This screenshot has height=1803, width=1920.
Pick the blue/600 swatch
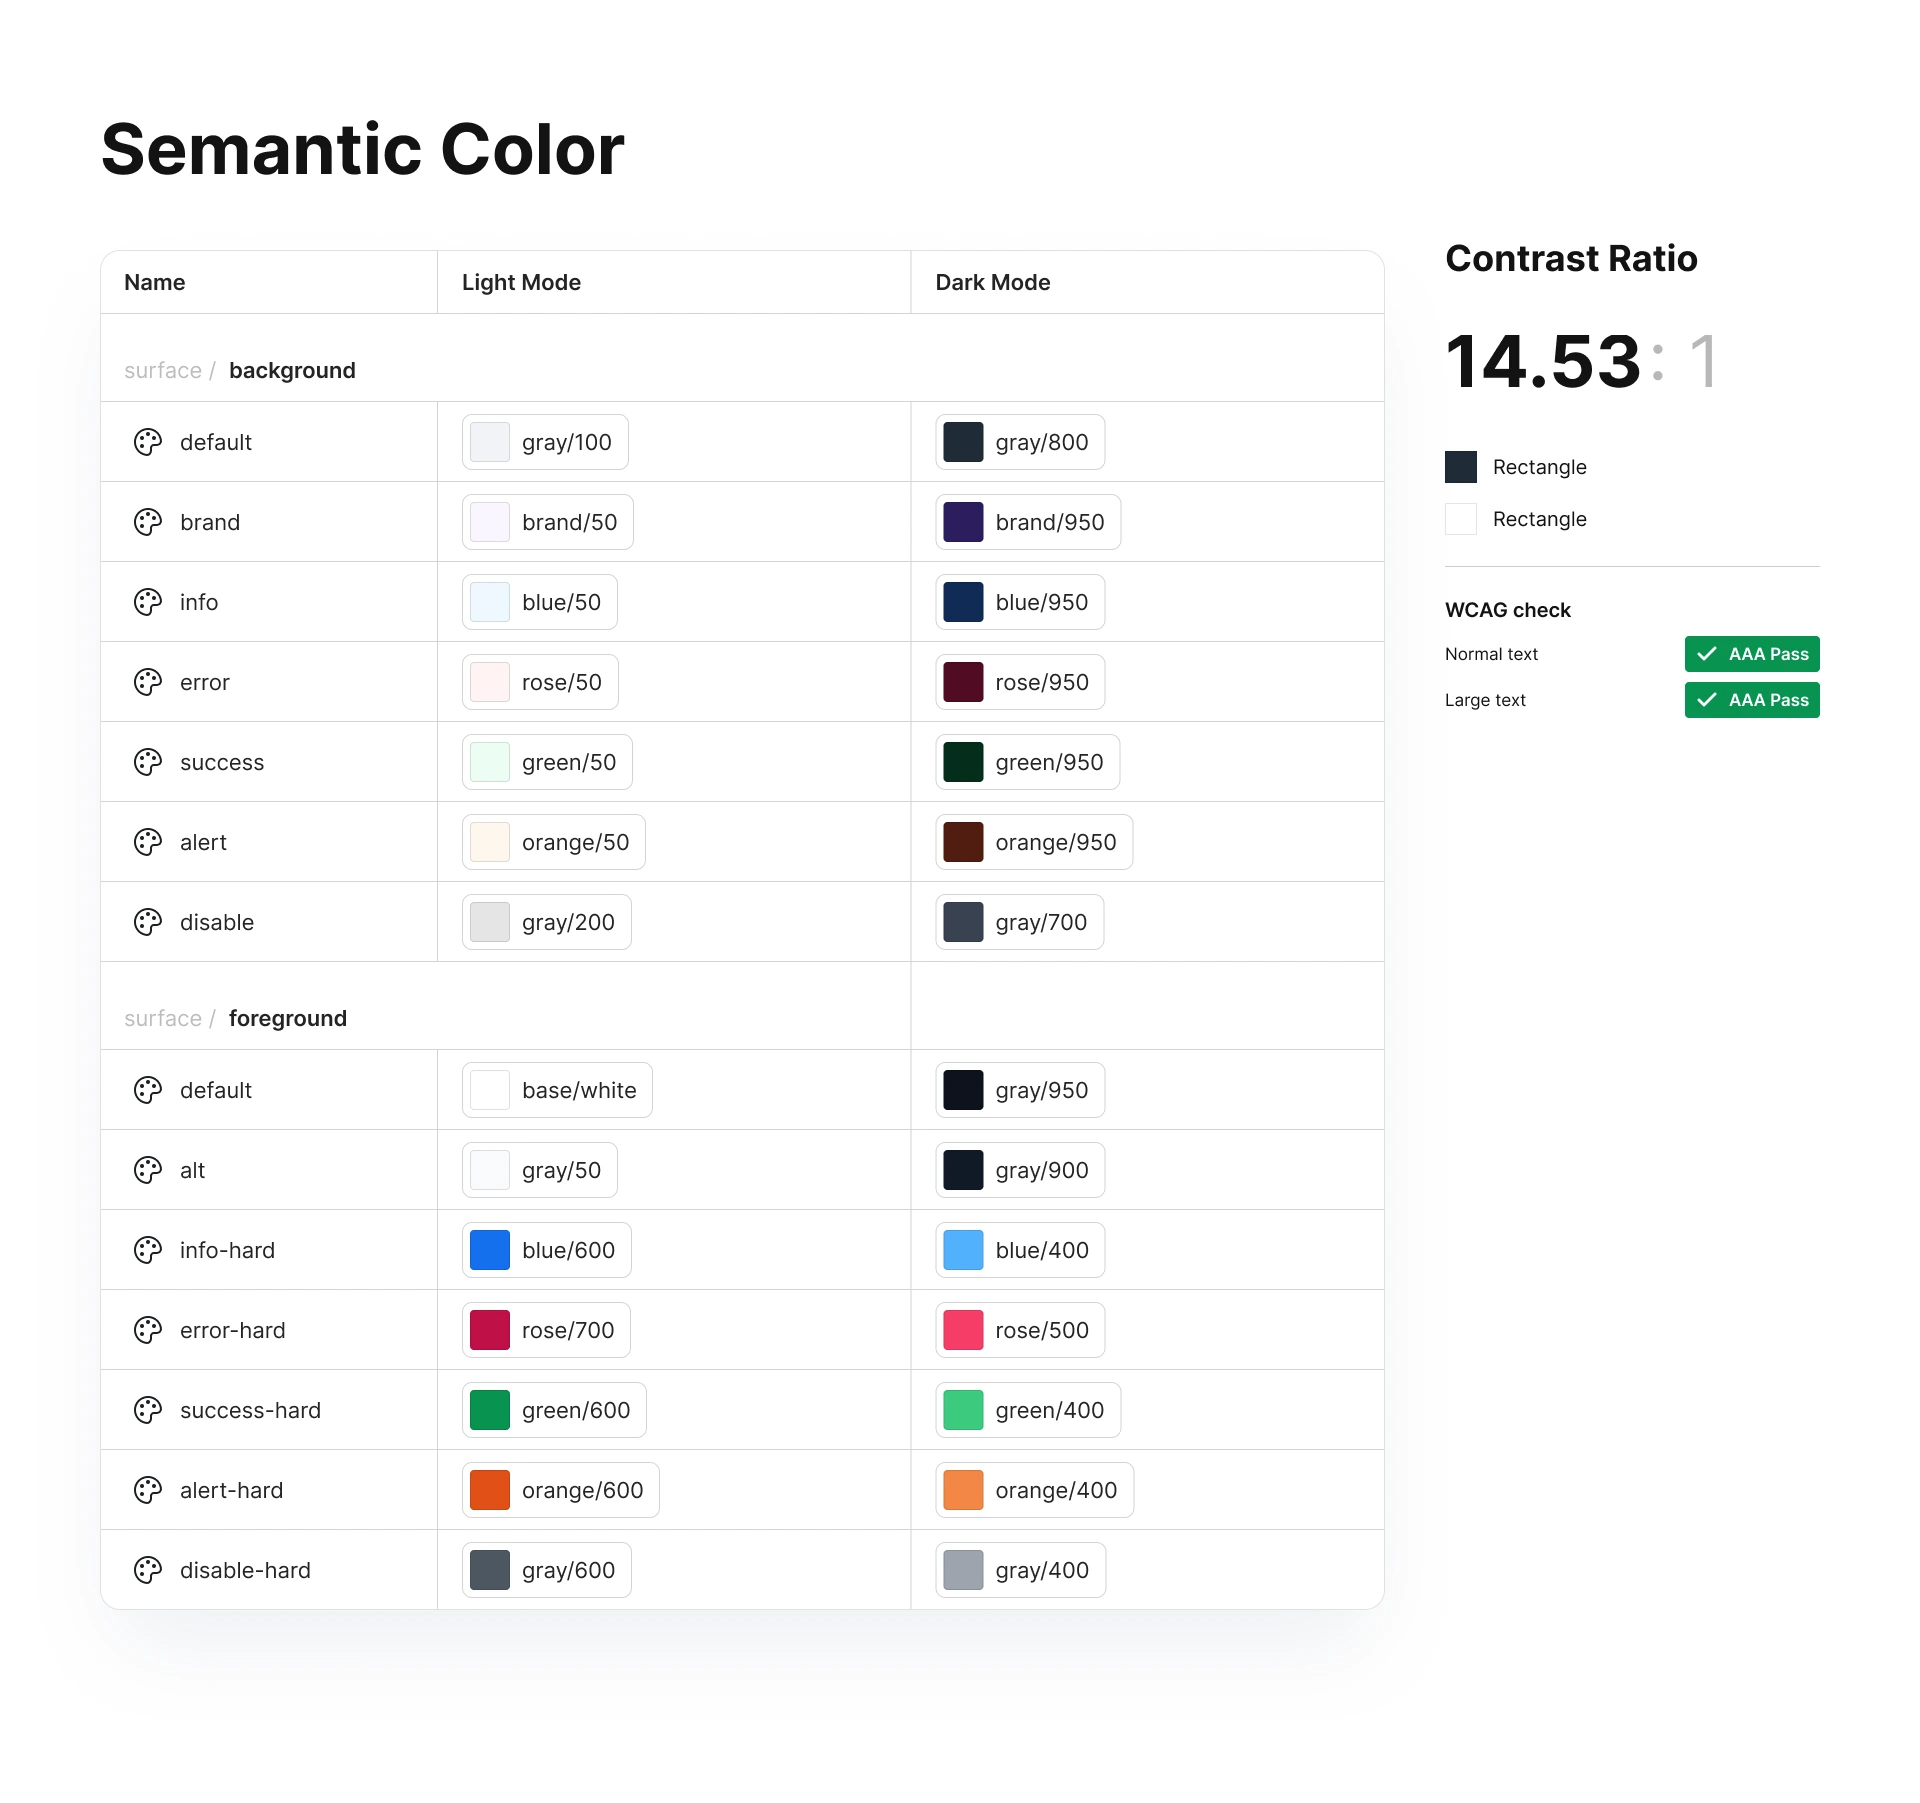point(490,1250)
